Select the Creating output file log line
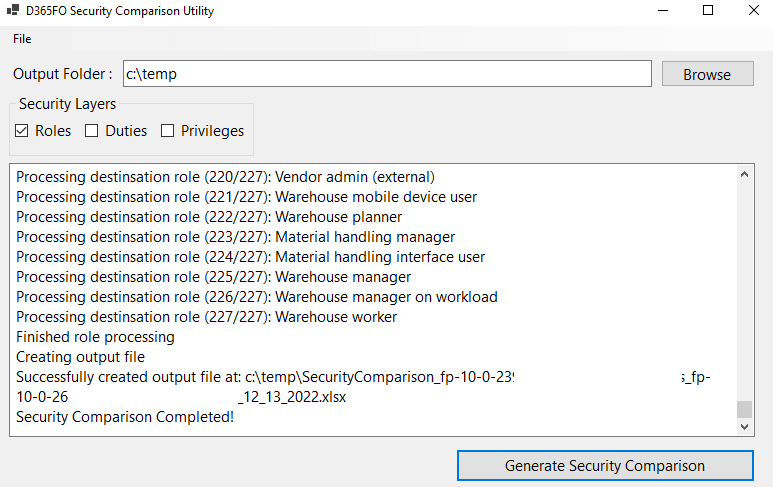Screen dimensions: 773x487 [80, 357]
